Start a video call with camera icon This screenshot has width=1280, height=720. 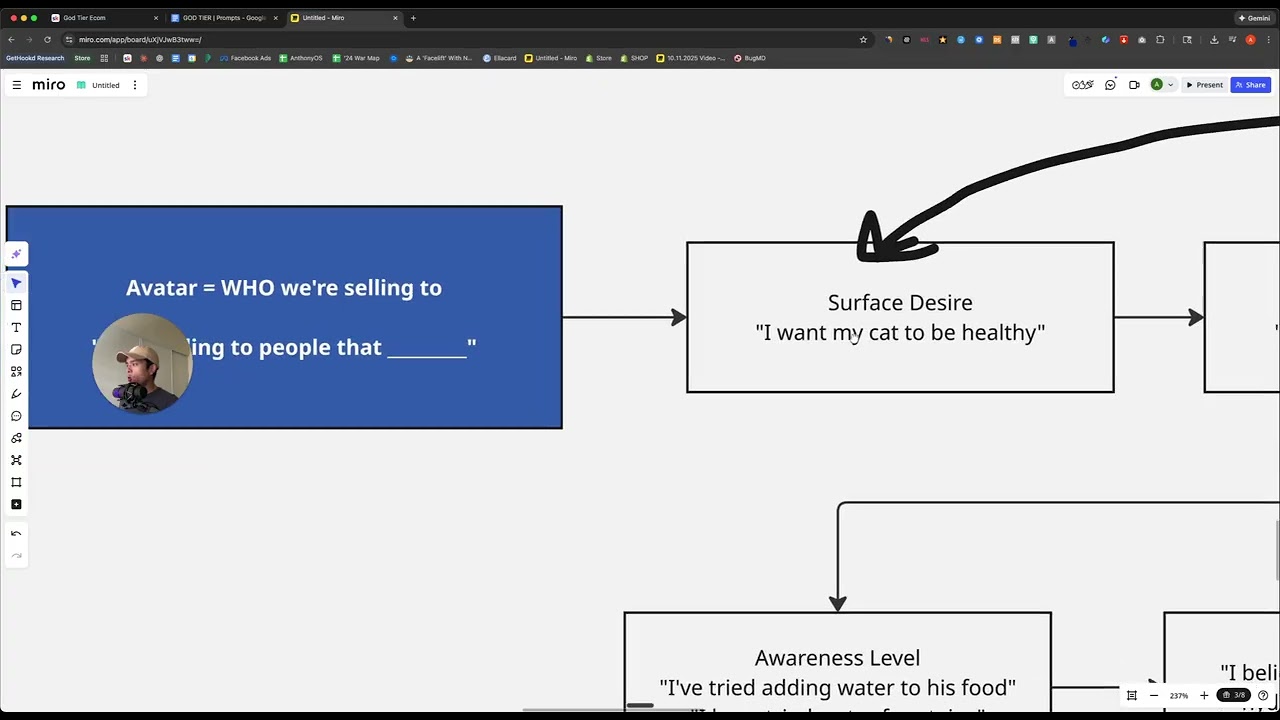click(1134, 85)
